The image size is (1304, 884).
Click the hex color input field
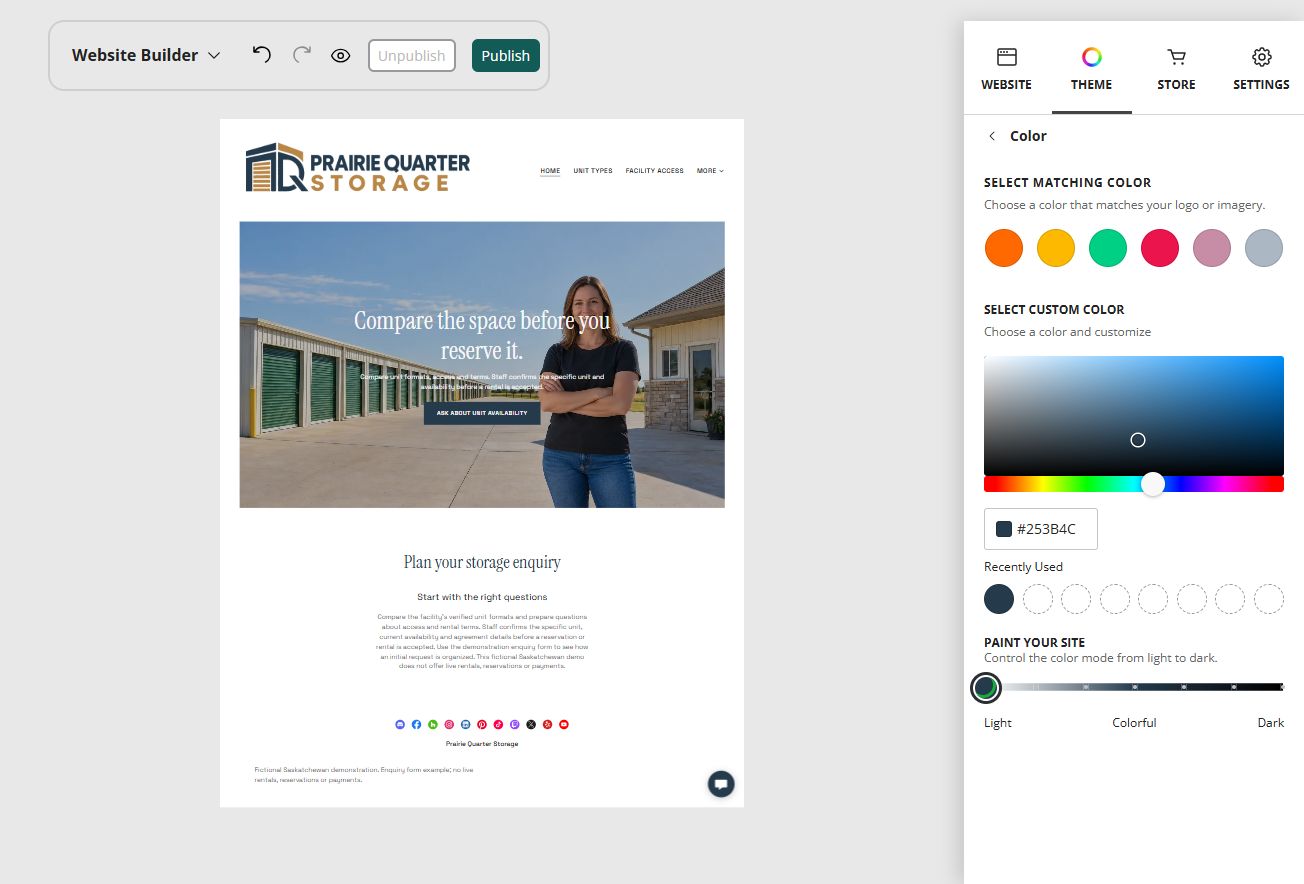point(1041,529)
